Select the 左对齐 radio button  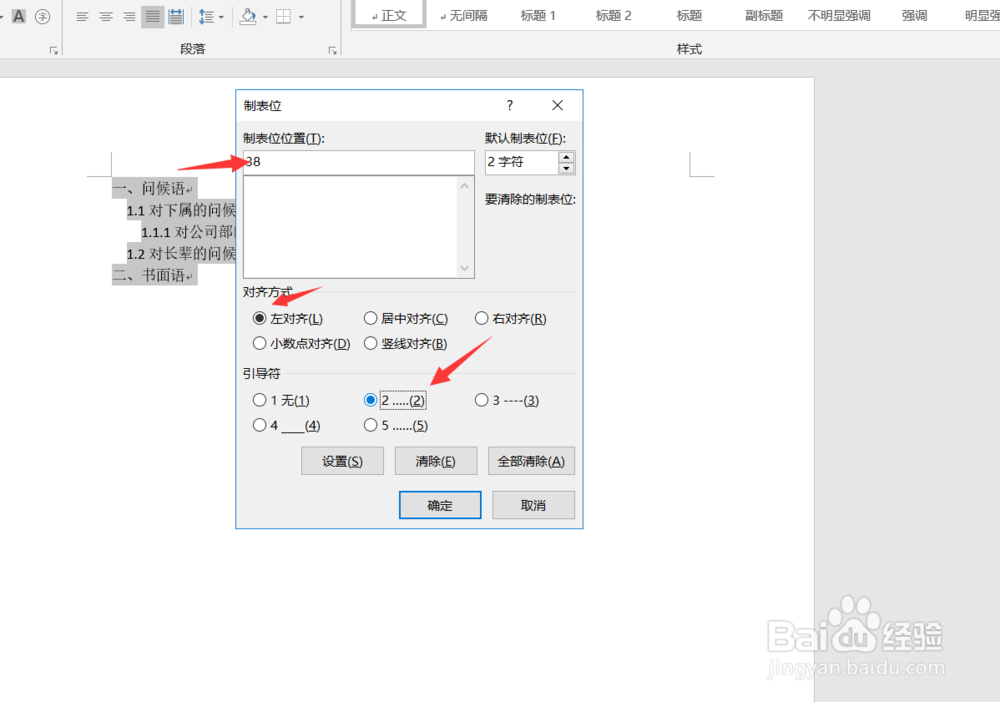tap(259, 318)
